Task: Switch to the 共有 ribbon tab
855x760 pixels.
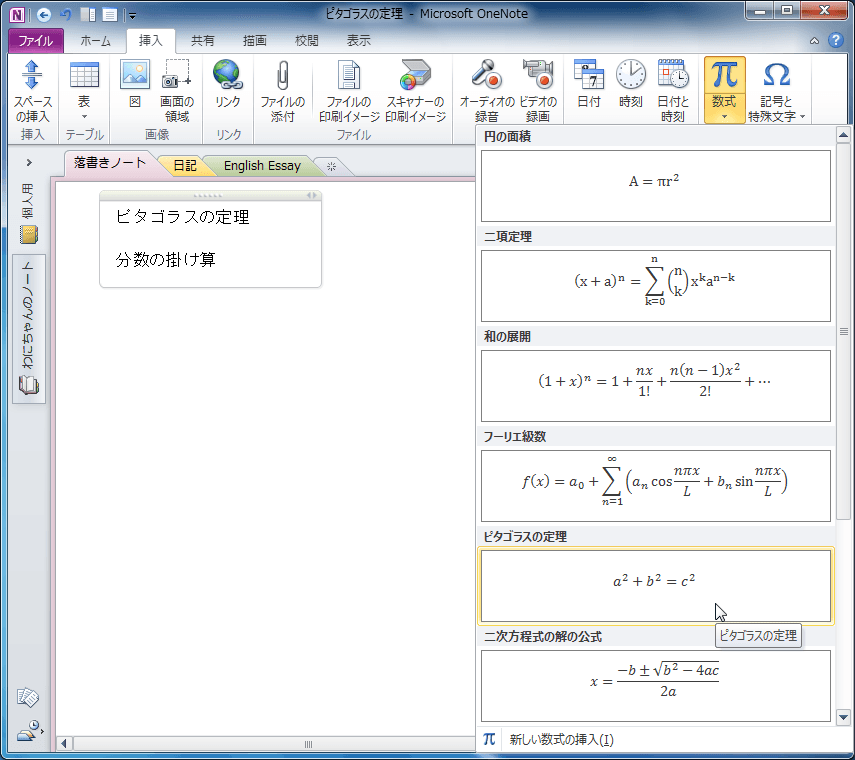Action: click(203, 41)
